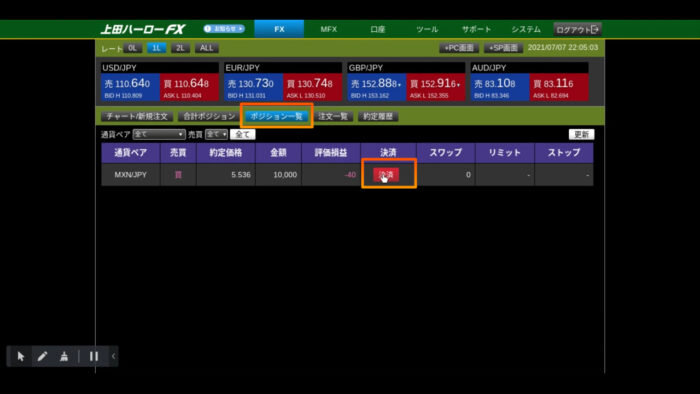Toggle the 0L rate layout
The image size is (700, 394).
(133, 48)
